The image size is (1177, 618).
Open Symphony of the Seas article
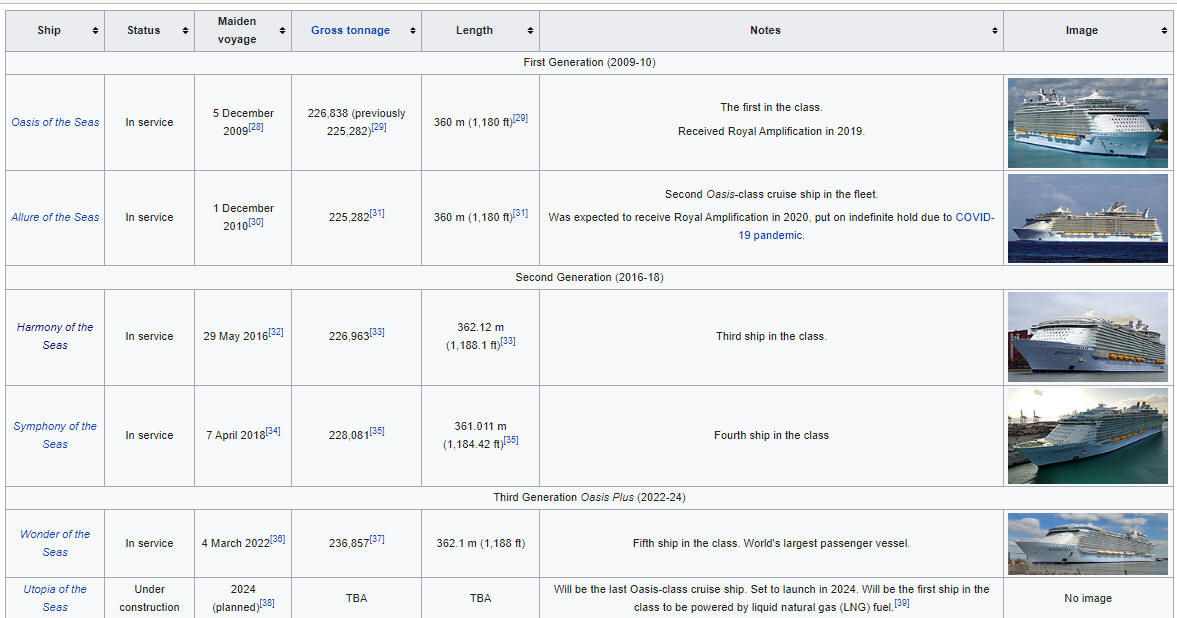pyautogui.click(x=55, y=436)
